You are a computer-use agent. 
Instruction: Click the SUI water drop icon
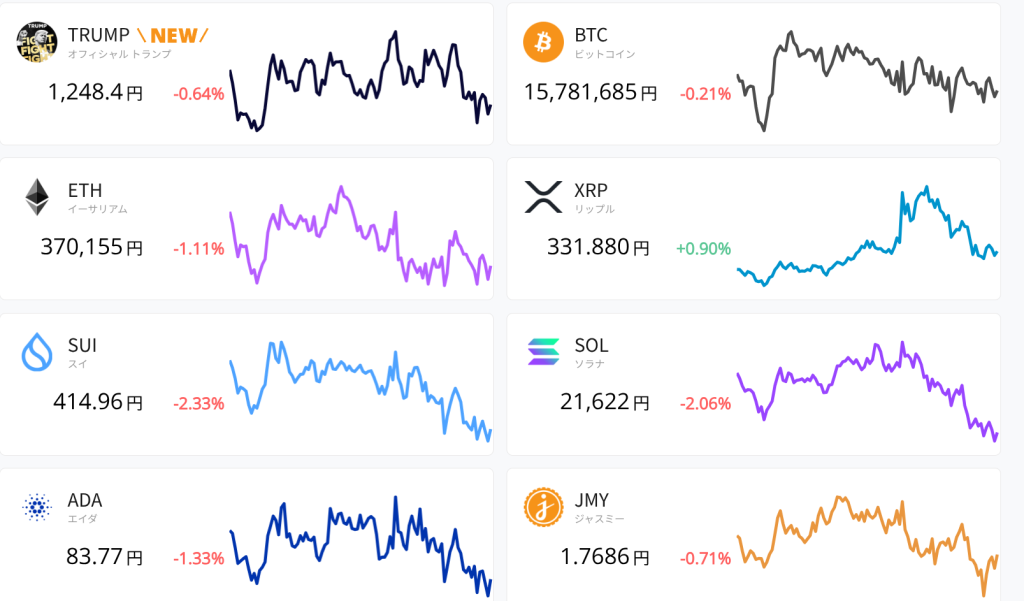click(37, 353)
